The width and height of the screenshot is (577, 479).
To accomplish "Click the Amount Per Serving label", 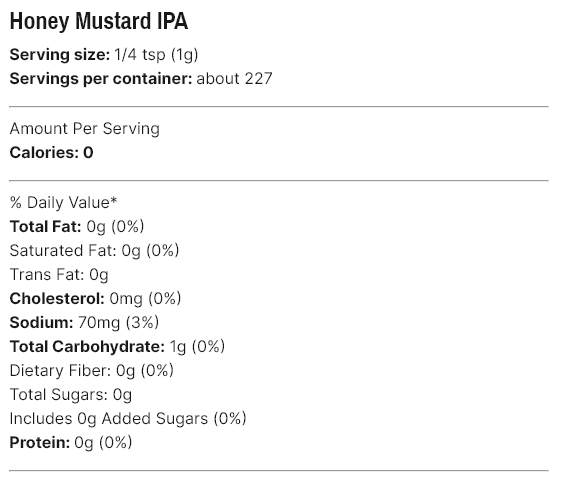I will (x=85, y=129).
